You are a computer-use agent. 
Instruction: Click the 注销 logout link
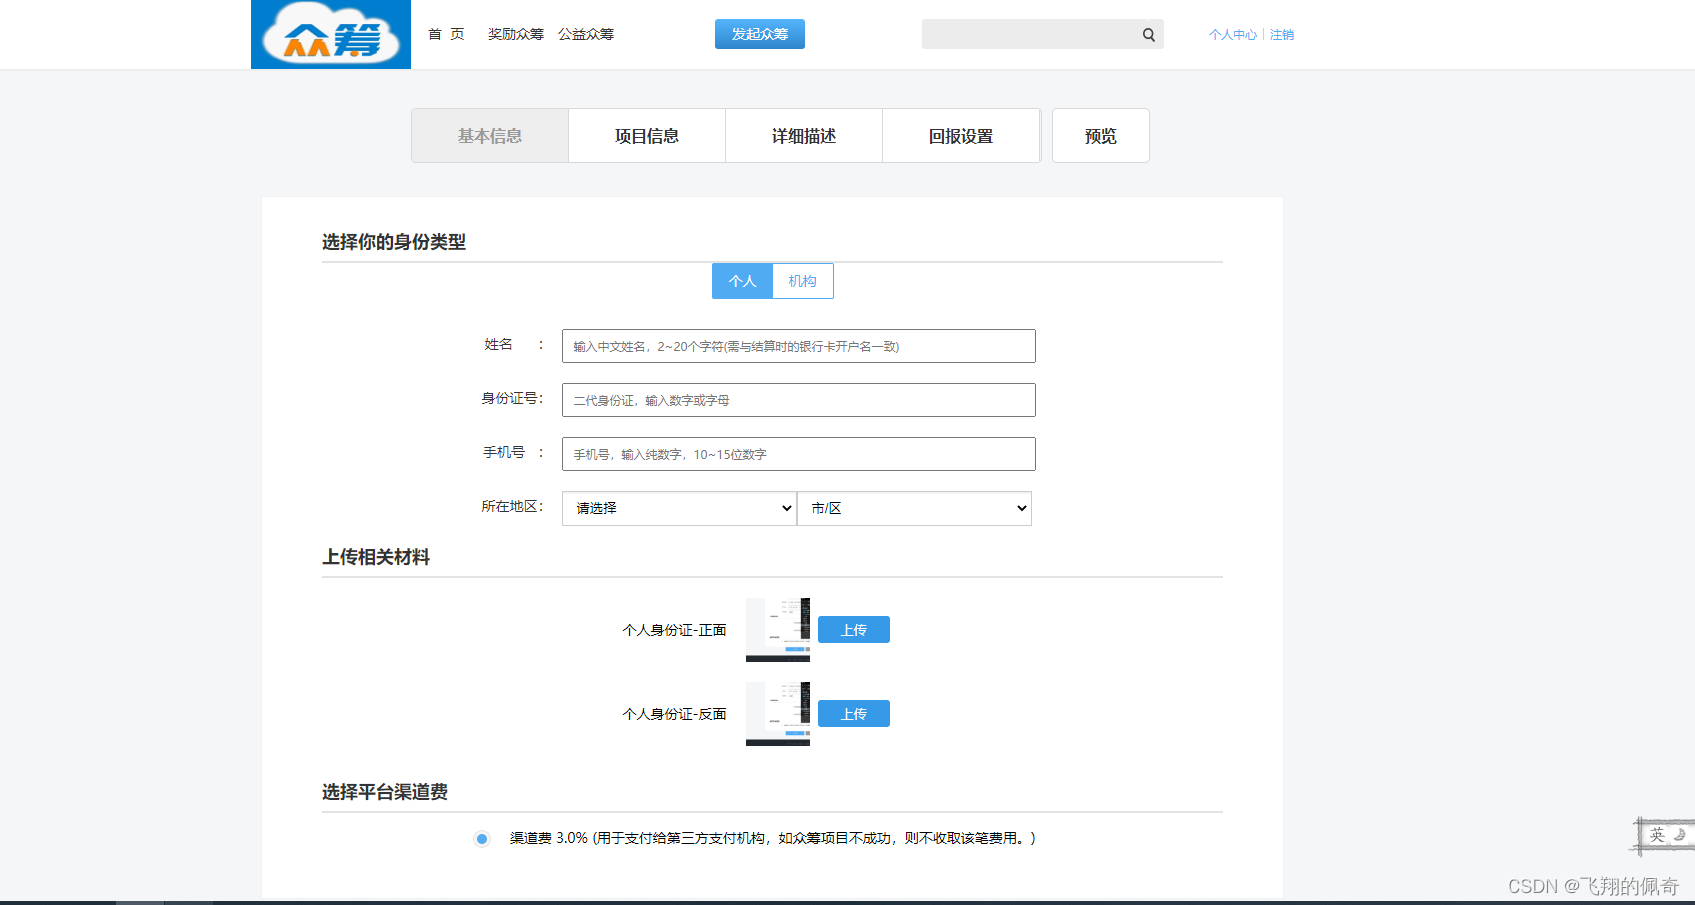1282,35
